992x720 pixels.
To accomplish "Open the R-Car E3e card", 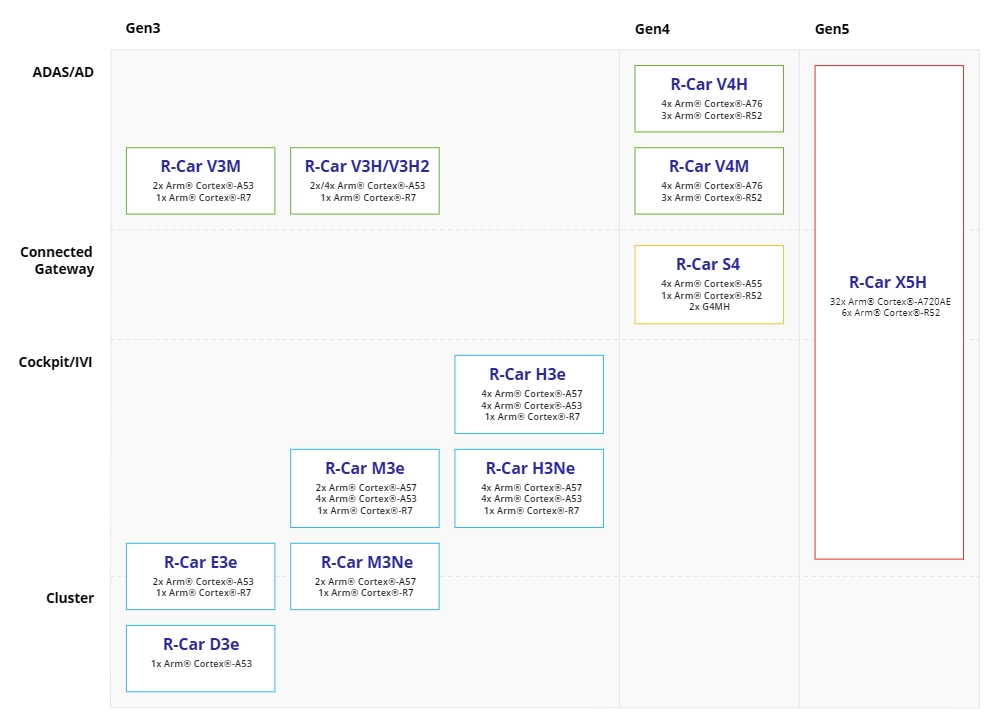I will 201,576.
